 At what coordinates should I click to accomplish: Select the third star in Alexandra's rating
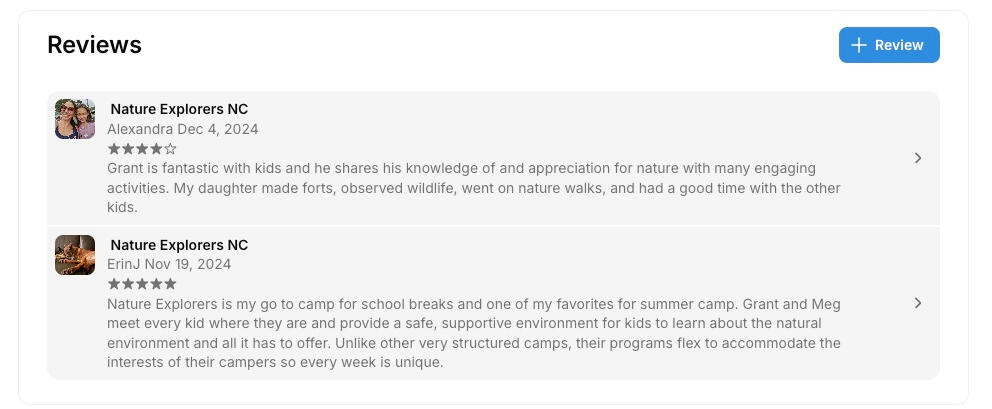[x=142, y=149]
